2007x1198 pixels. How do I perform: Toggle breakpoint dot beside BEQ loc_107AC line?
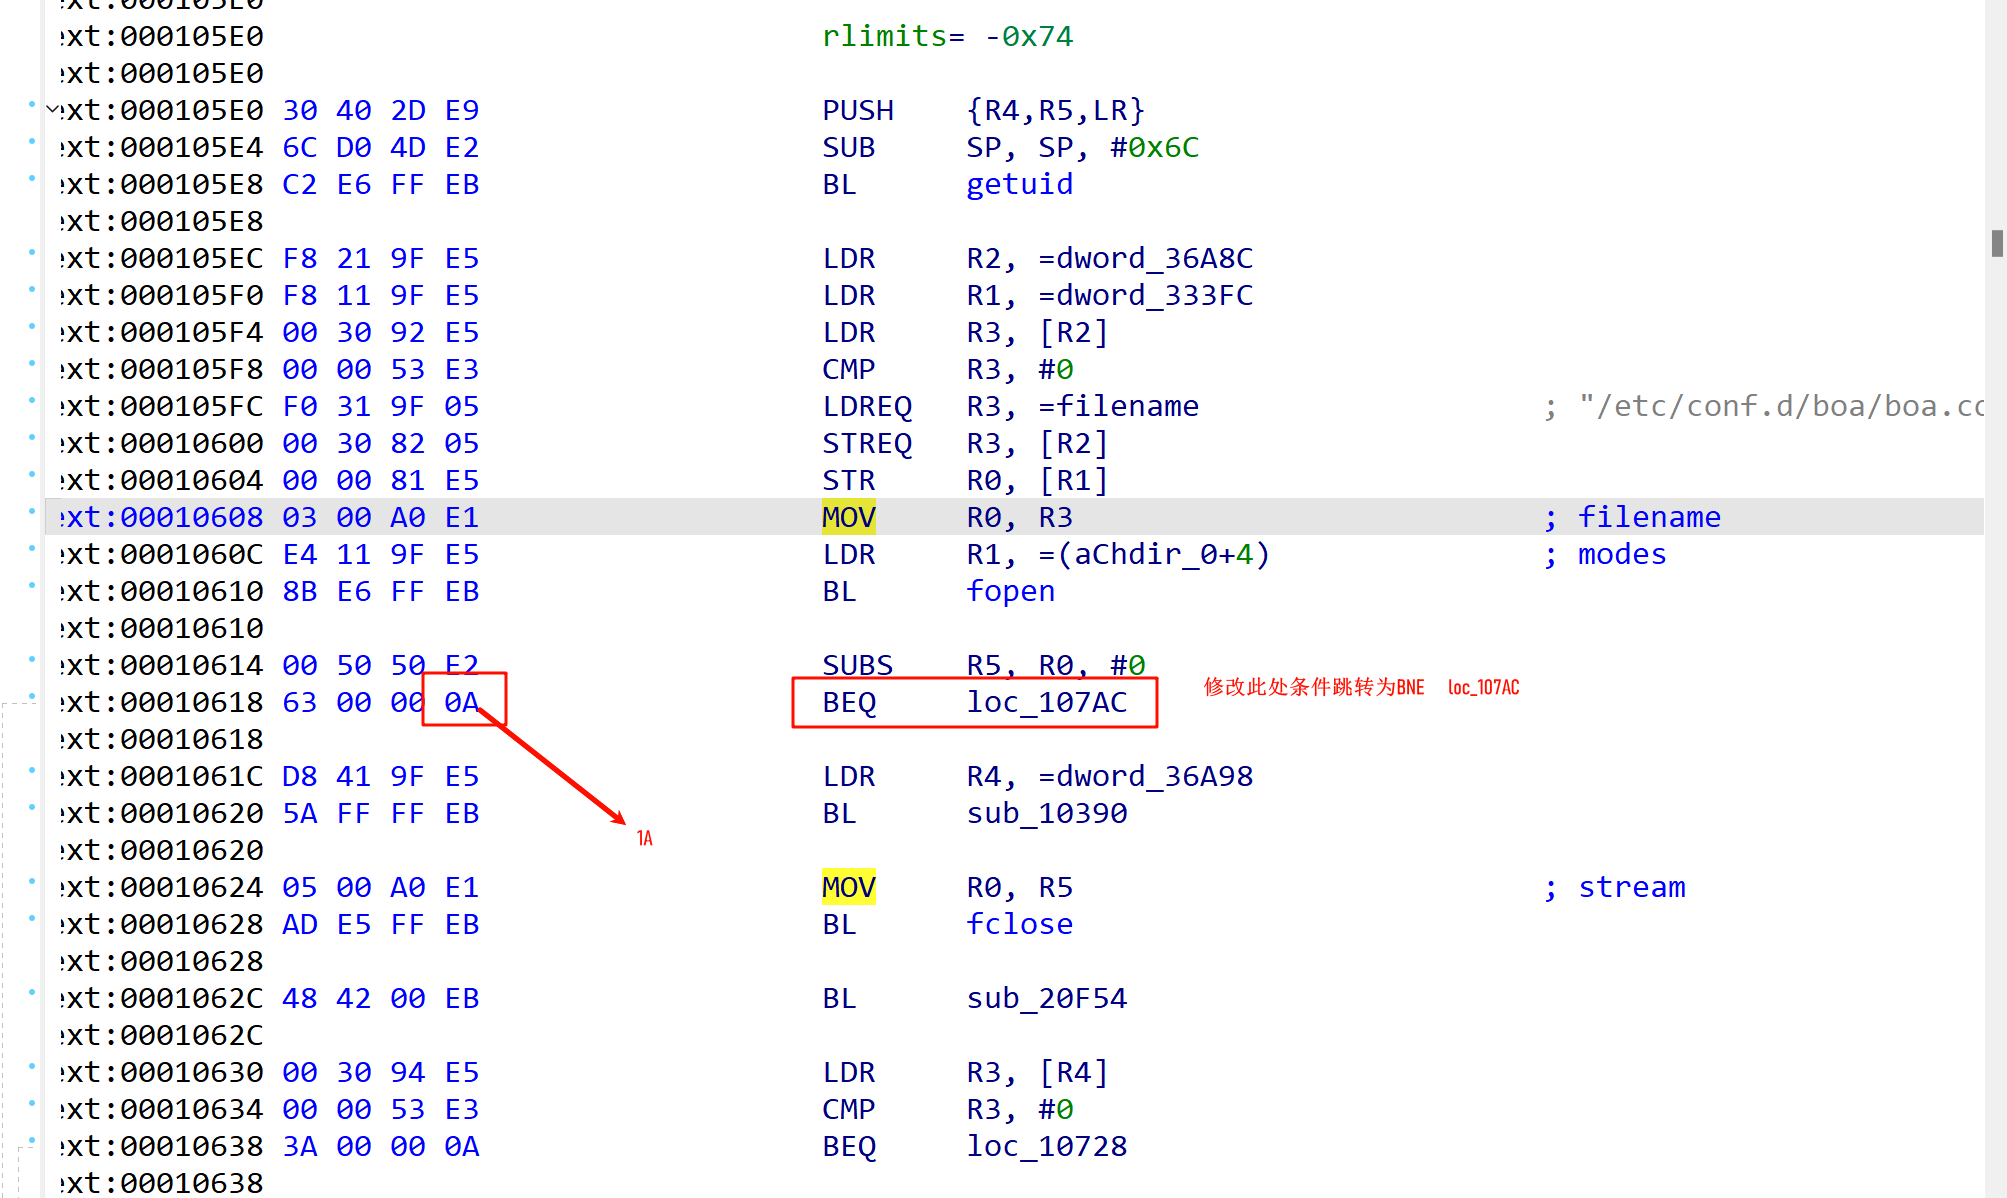[x=32, y=696]
